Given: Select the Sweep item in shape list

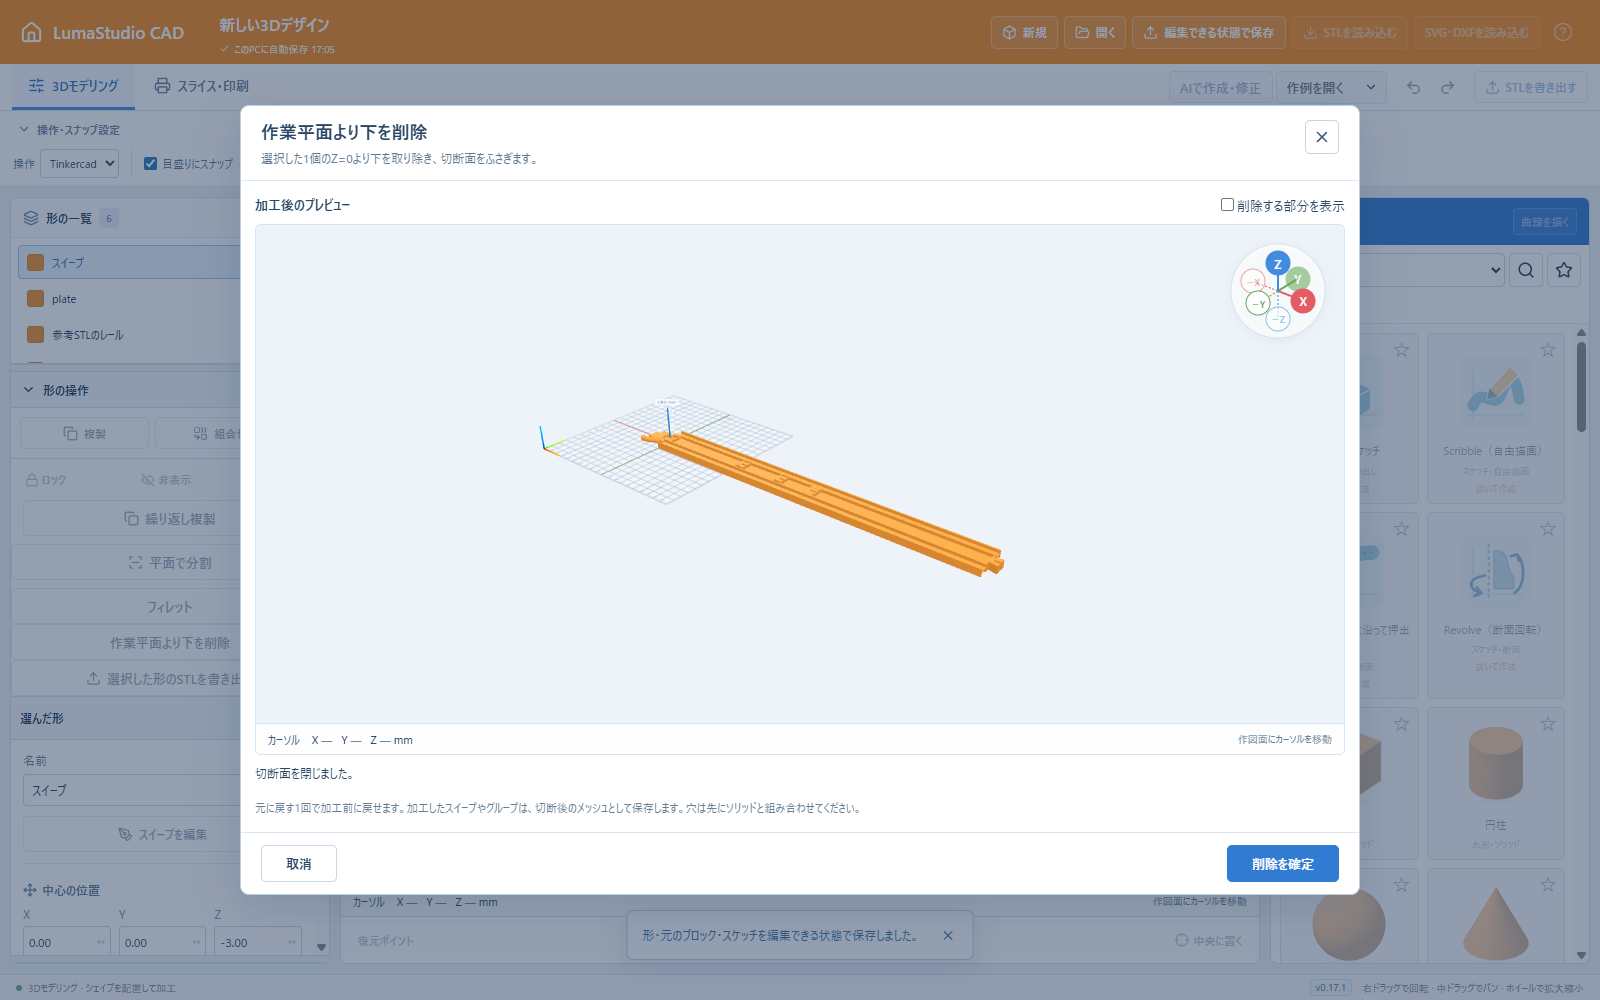Looking at the screenshot, I should [130, 263].
